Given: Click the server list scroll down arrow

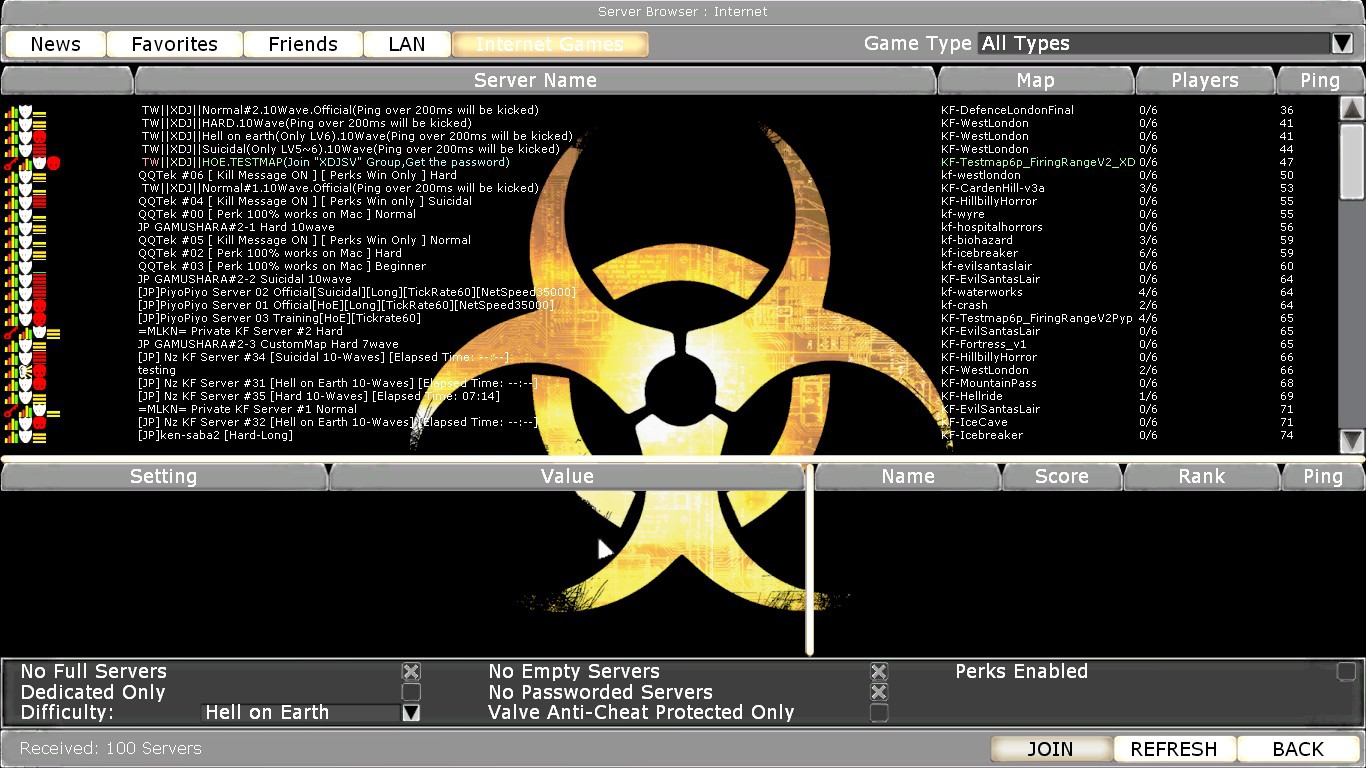Looking at the screenshot, I should coord(1352,441).
